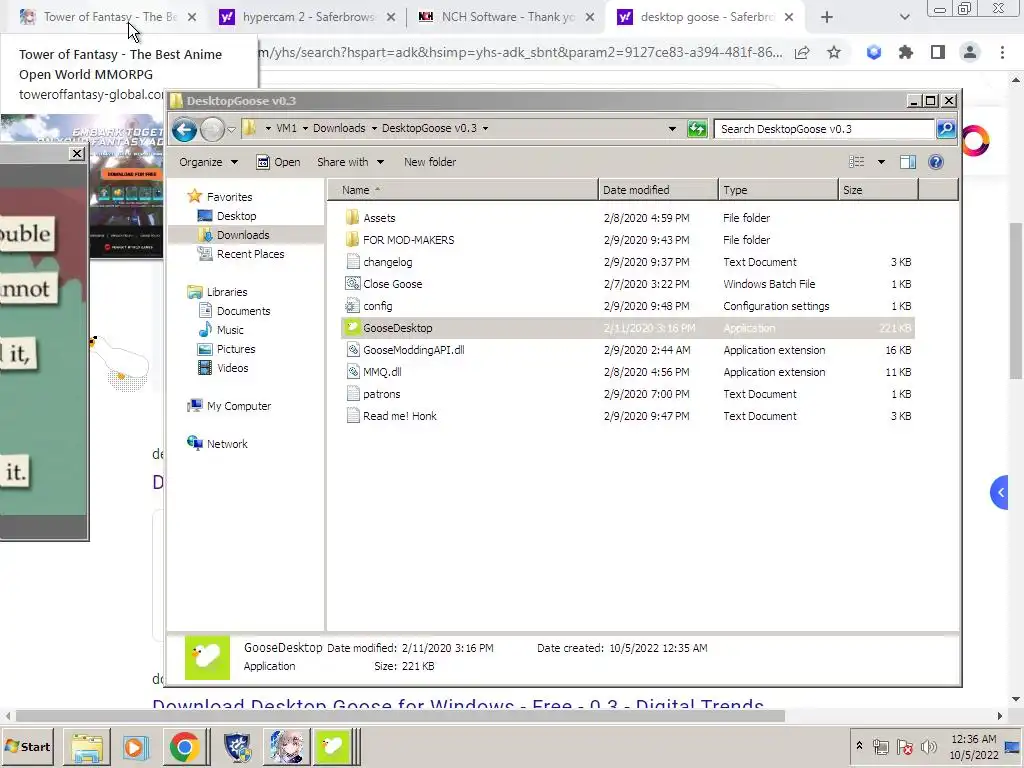The height and width of the screenshot is (768, 1024).
Task: Click the anime character taskbar icon
Action: (x=286, y=746)
